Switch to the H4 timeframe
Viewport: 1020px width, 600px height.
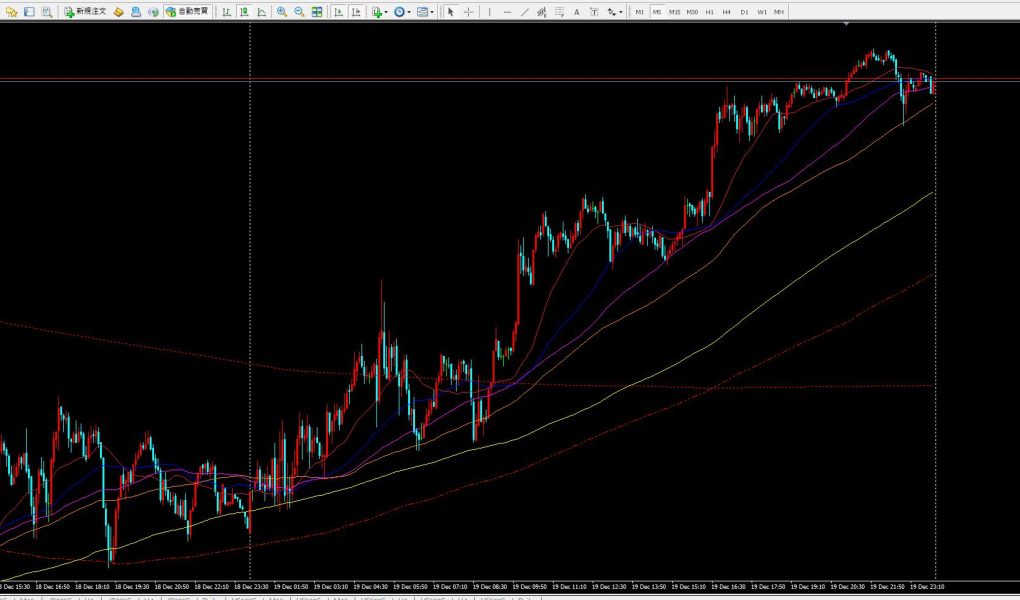[x=726, y=12]
